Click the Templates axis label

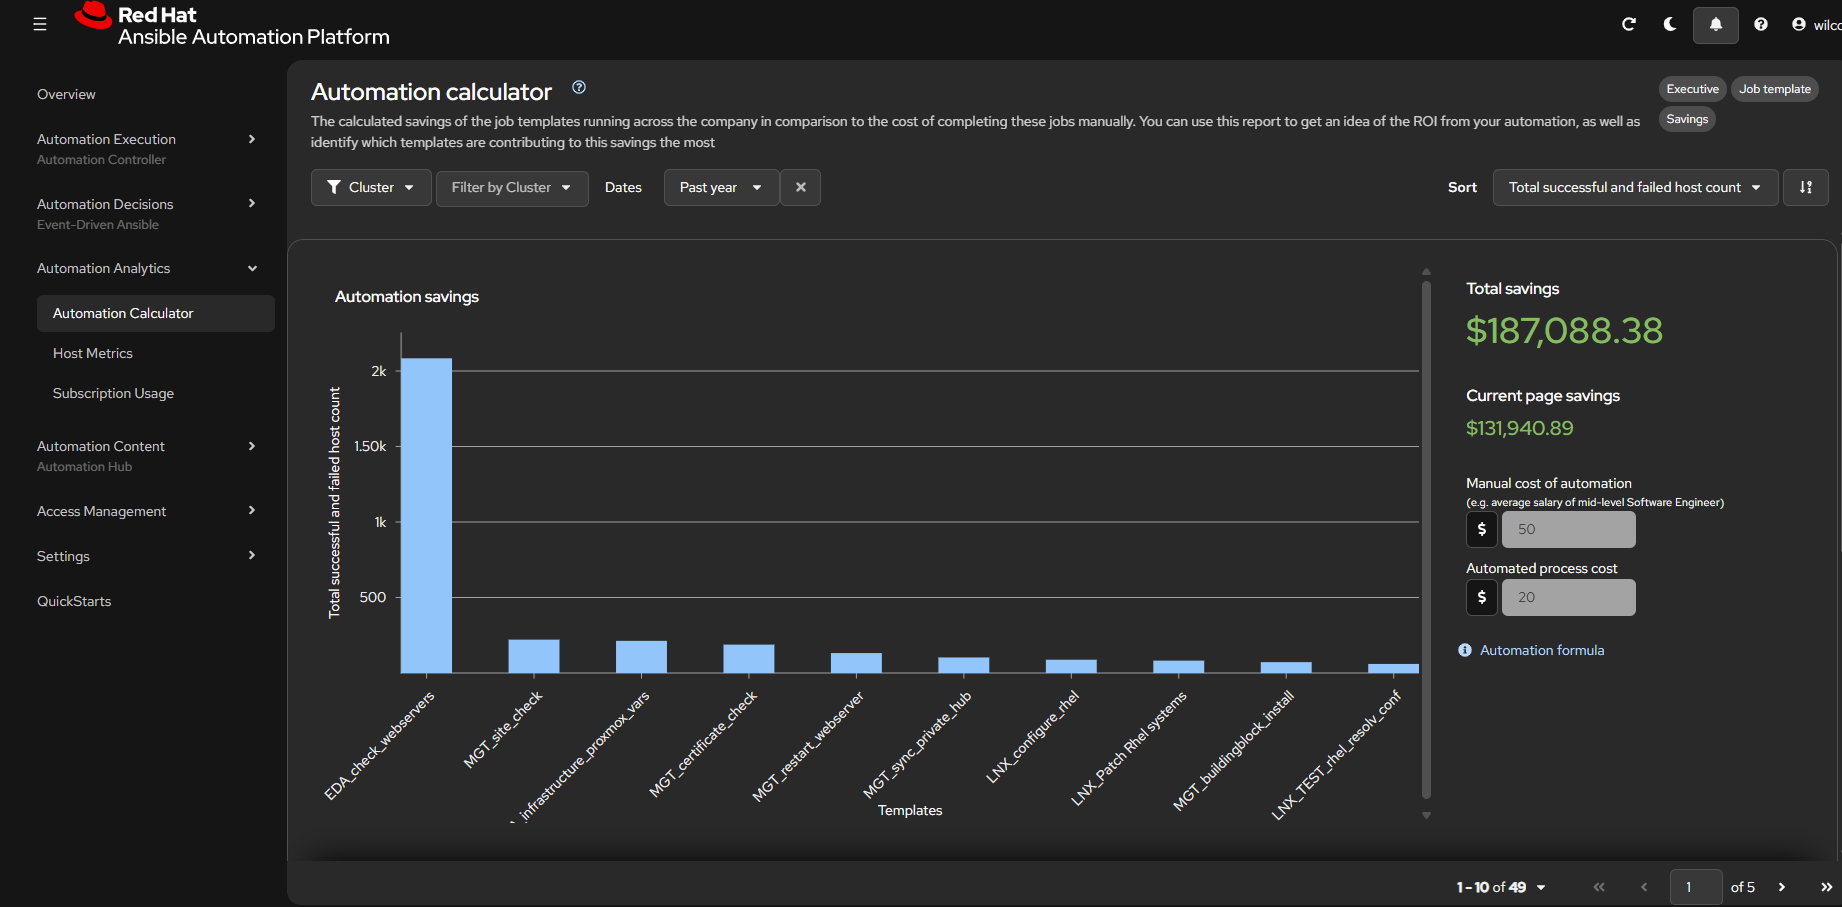[x=910, y=810]
